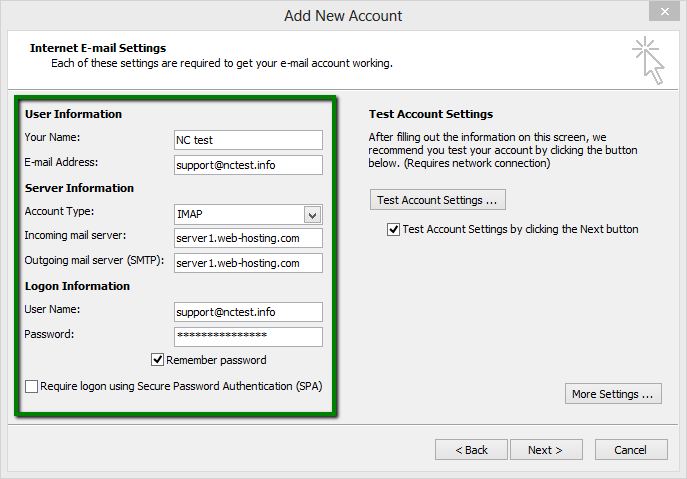Screen dimensions: 687x479
Task: Click the Your Name input field
Action: (x=248, y=140)
